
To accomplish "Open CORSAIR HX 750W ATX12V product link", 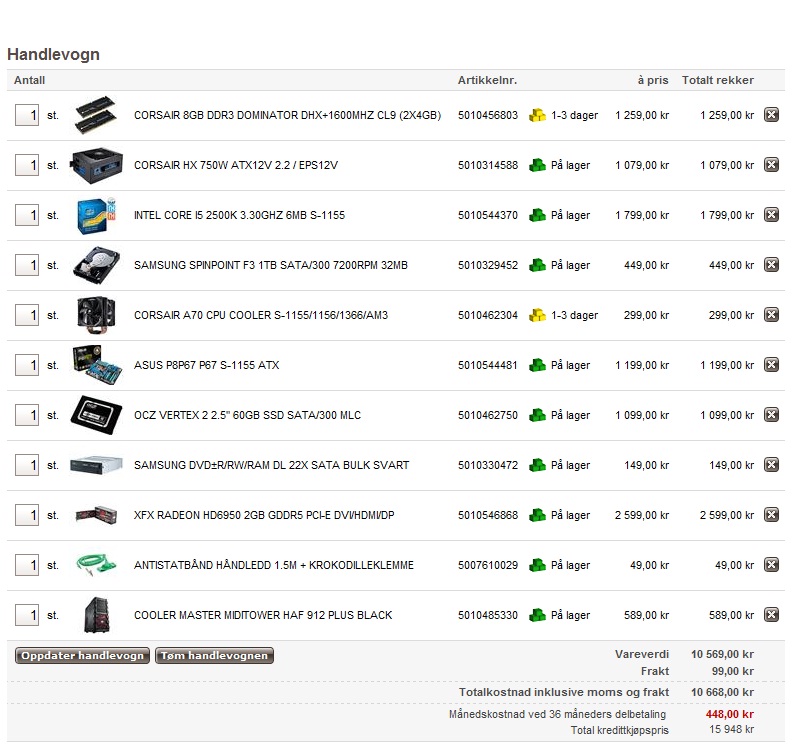I will point(236,165).
